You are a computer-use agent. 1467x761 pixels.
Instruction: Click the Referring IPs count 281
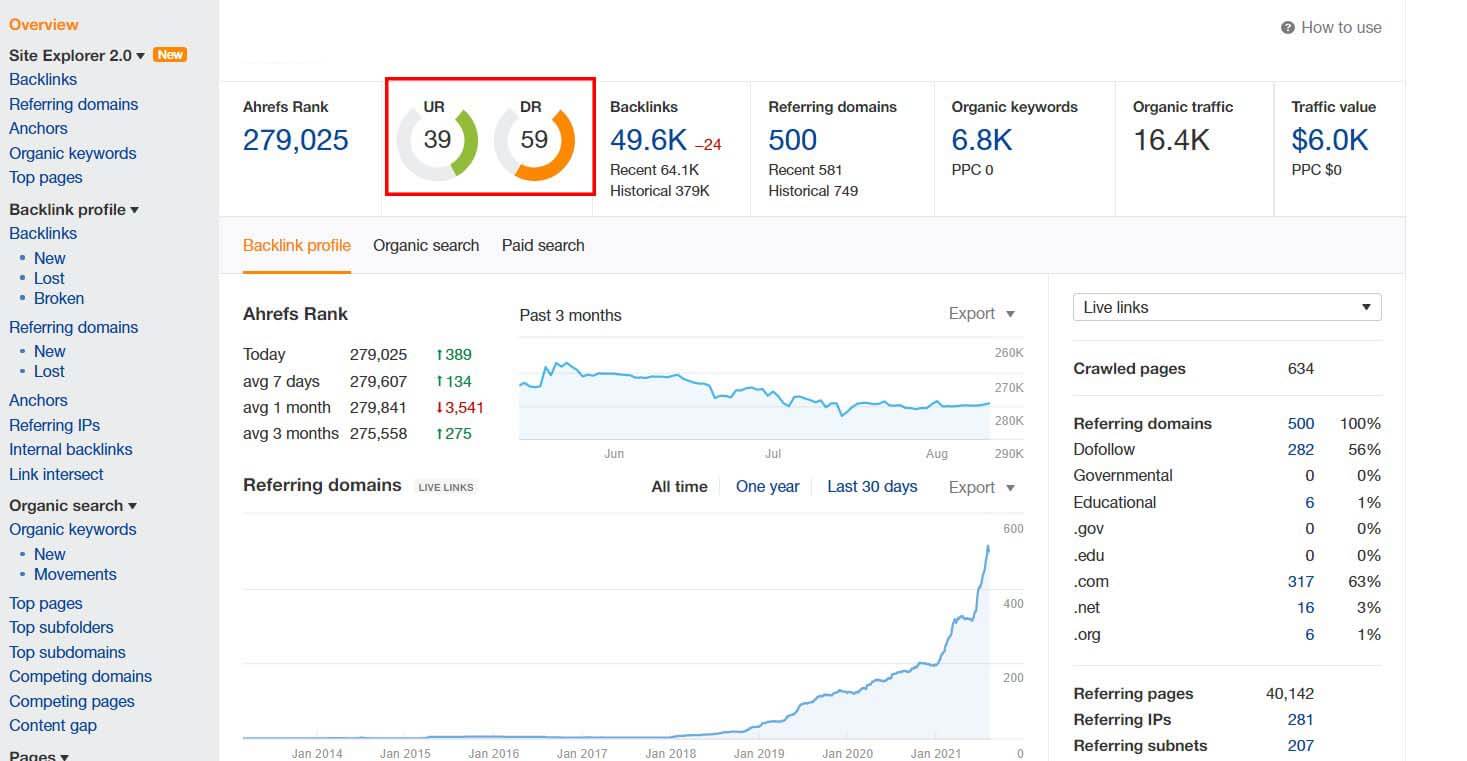pos(1301,720)
